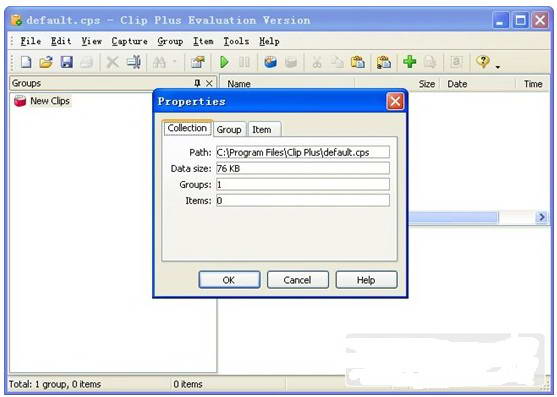Click OK in the Properties dialog
This screenshot has height=397, width=557.
[229, 280]
